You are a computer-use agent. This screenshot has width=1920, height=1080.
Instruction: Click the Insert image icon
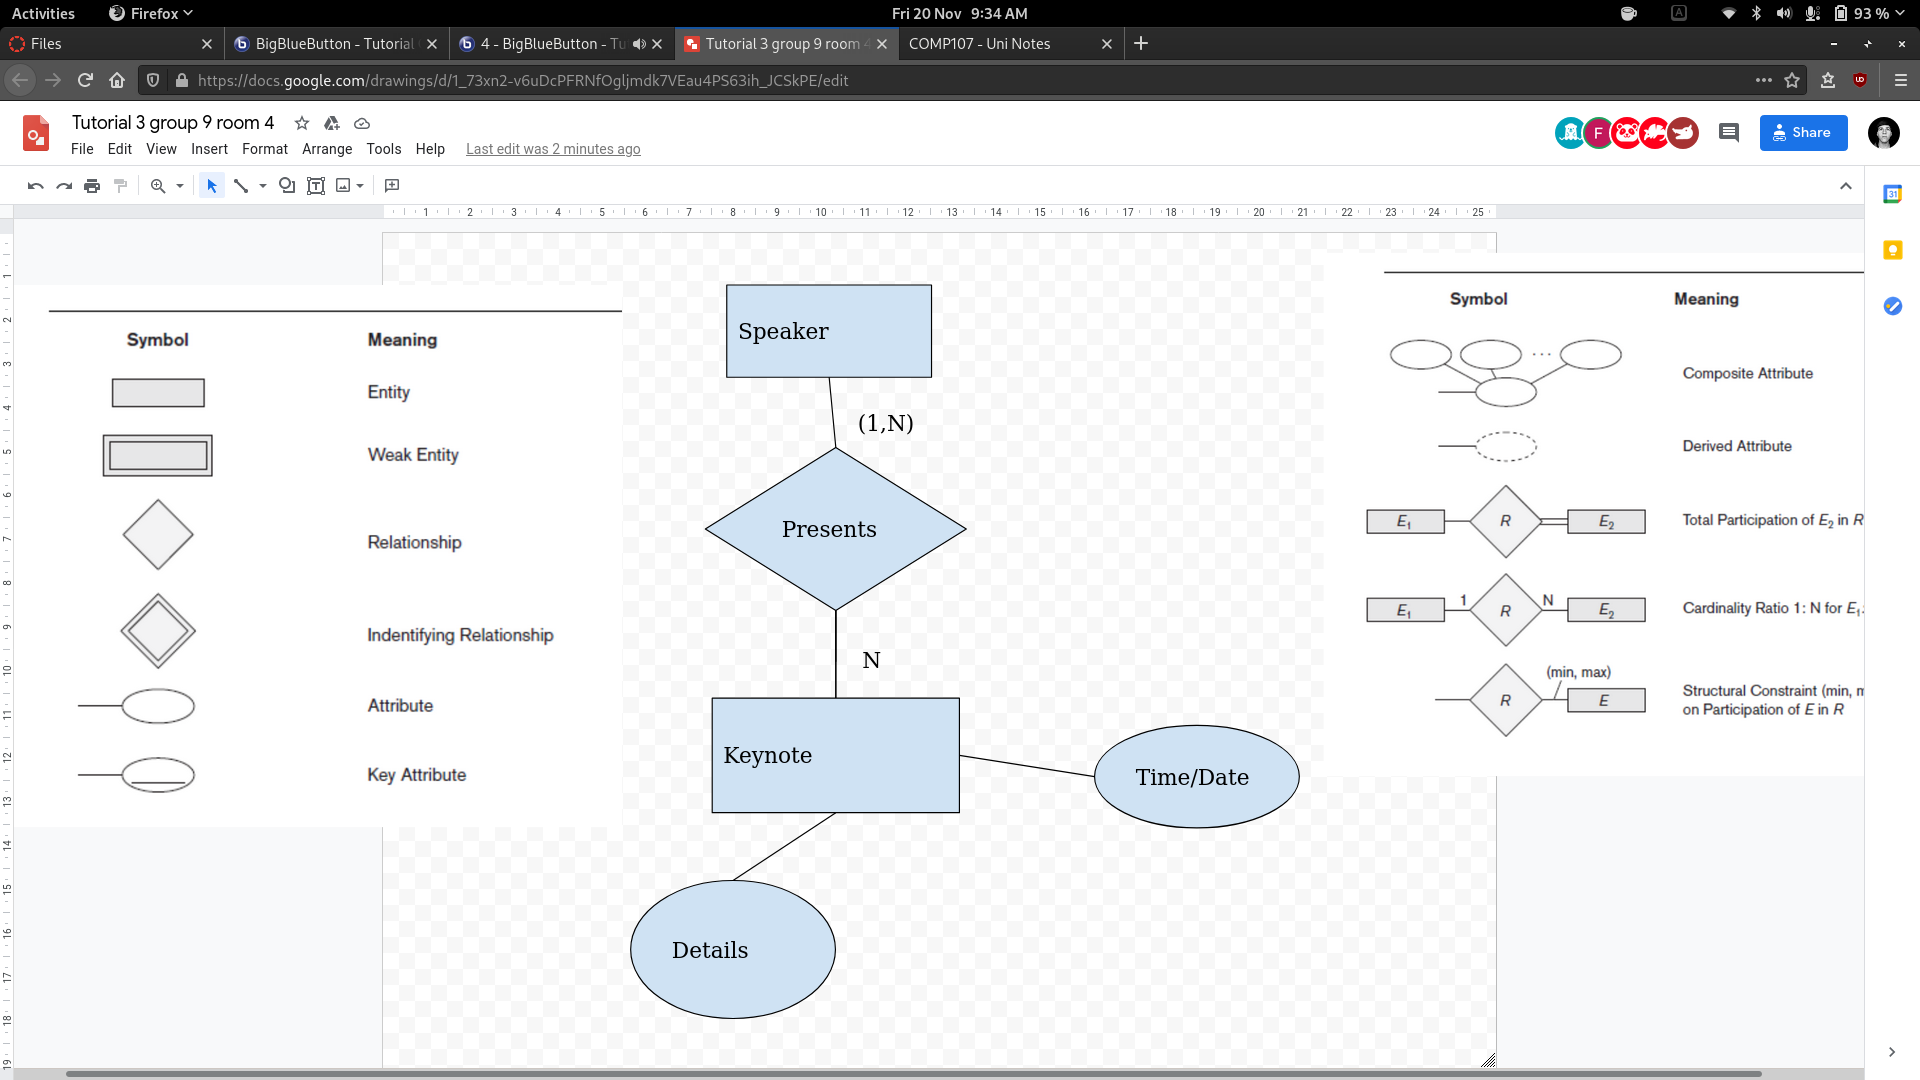[x=343, y=186]
